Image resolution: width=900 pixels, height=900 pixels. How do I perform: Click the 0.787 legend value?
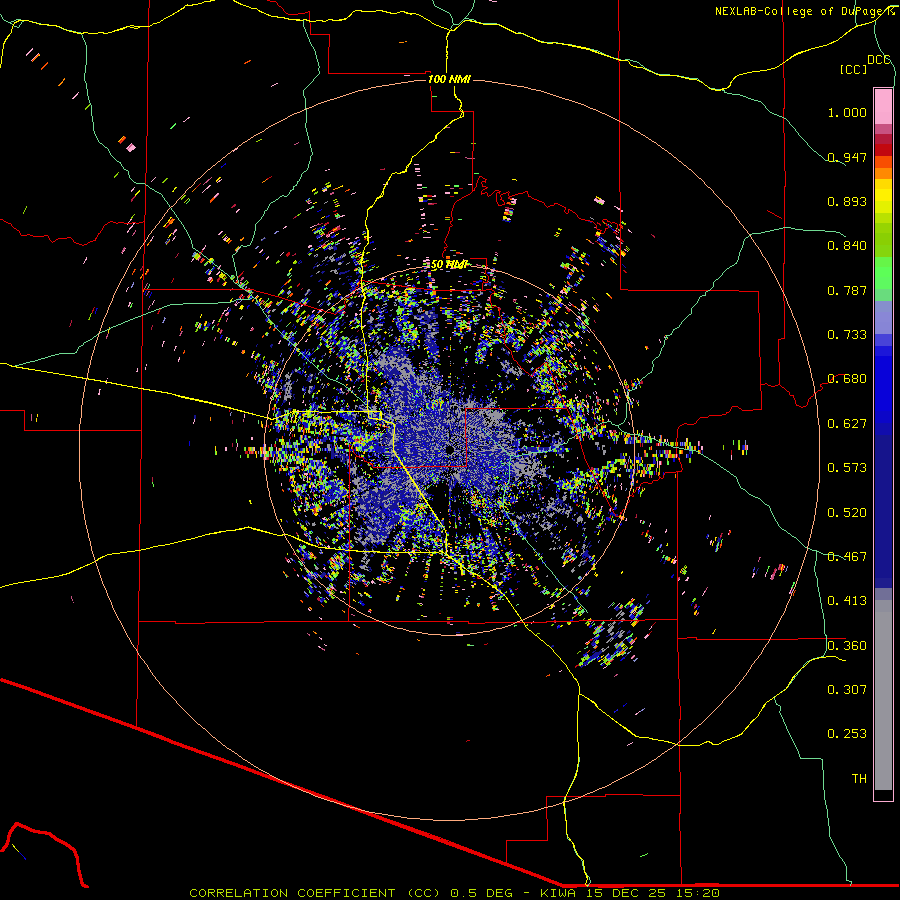click(x=847, y=290)
